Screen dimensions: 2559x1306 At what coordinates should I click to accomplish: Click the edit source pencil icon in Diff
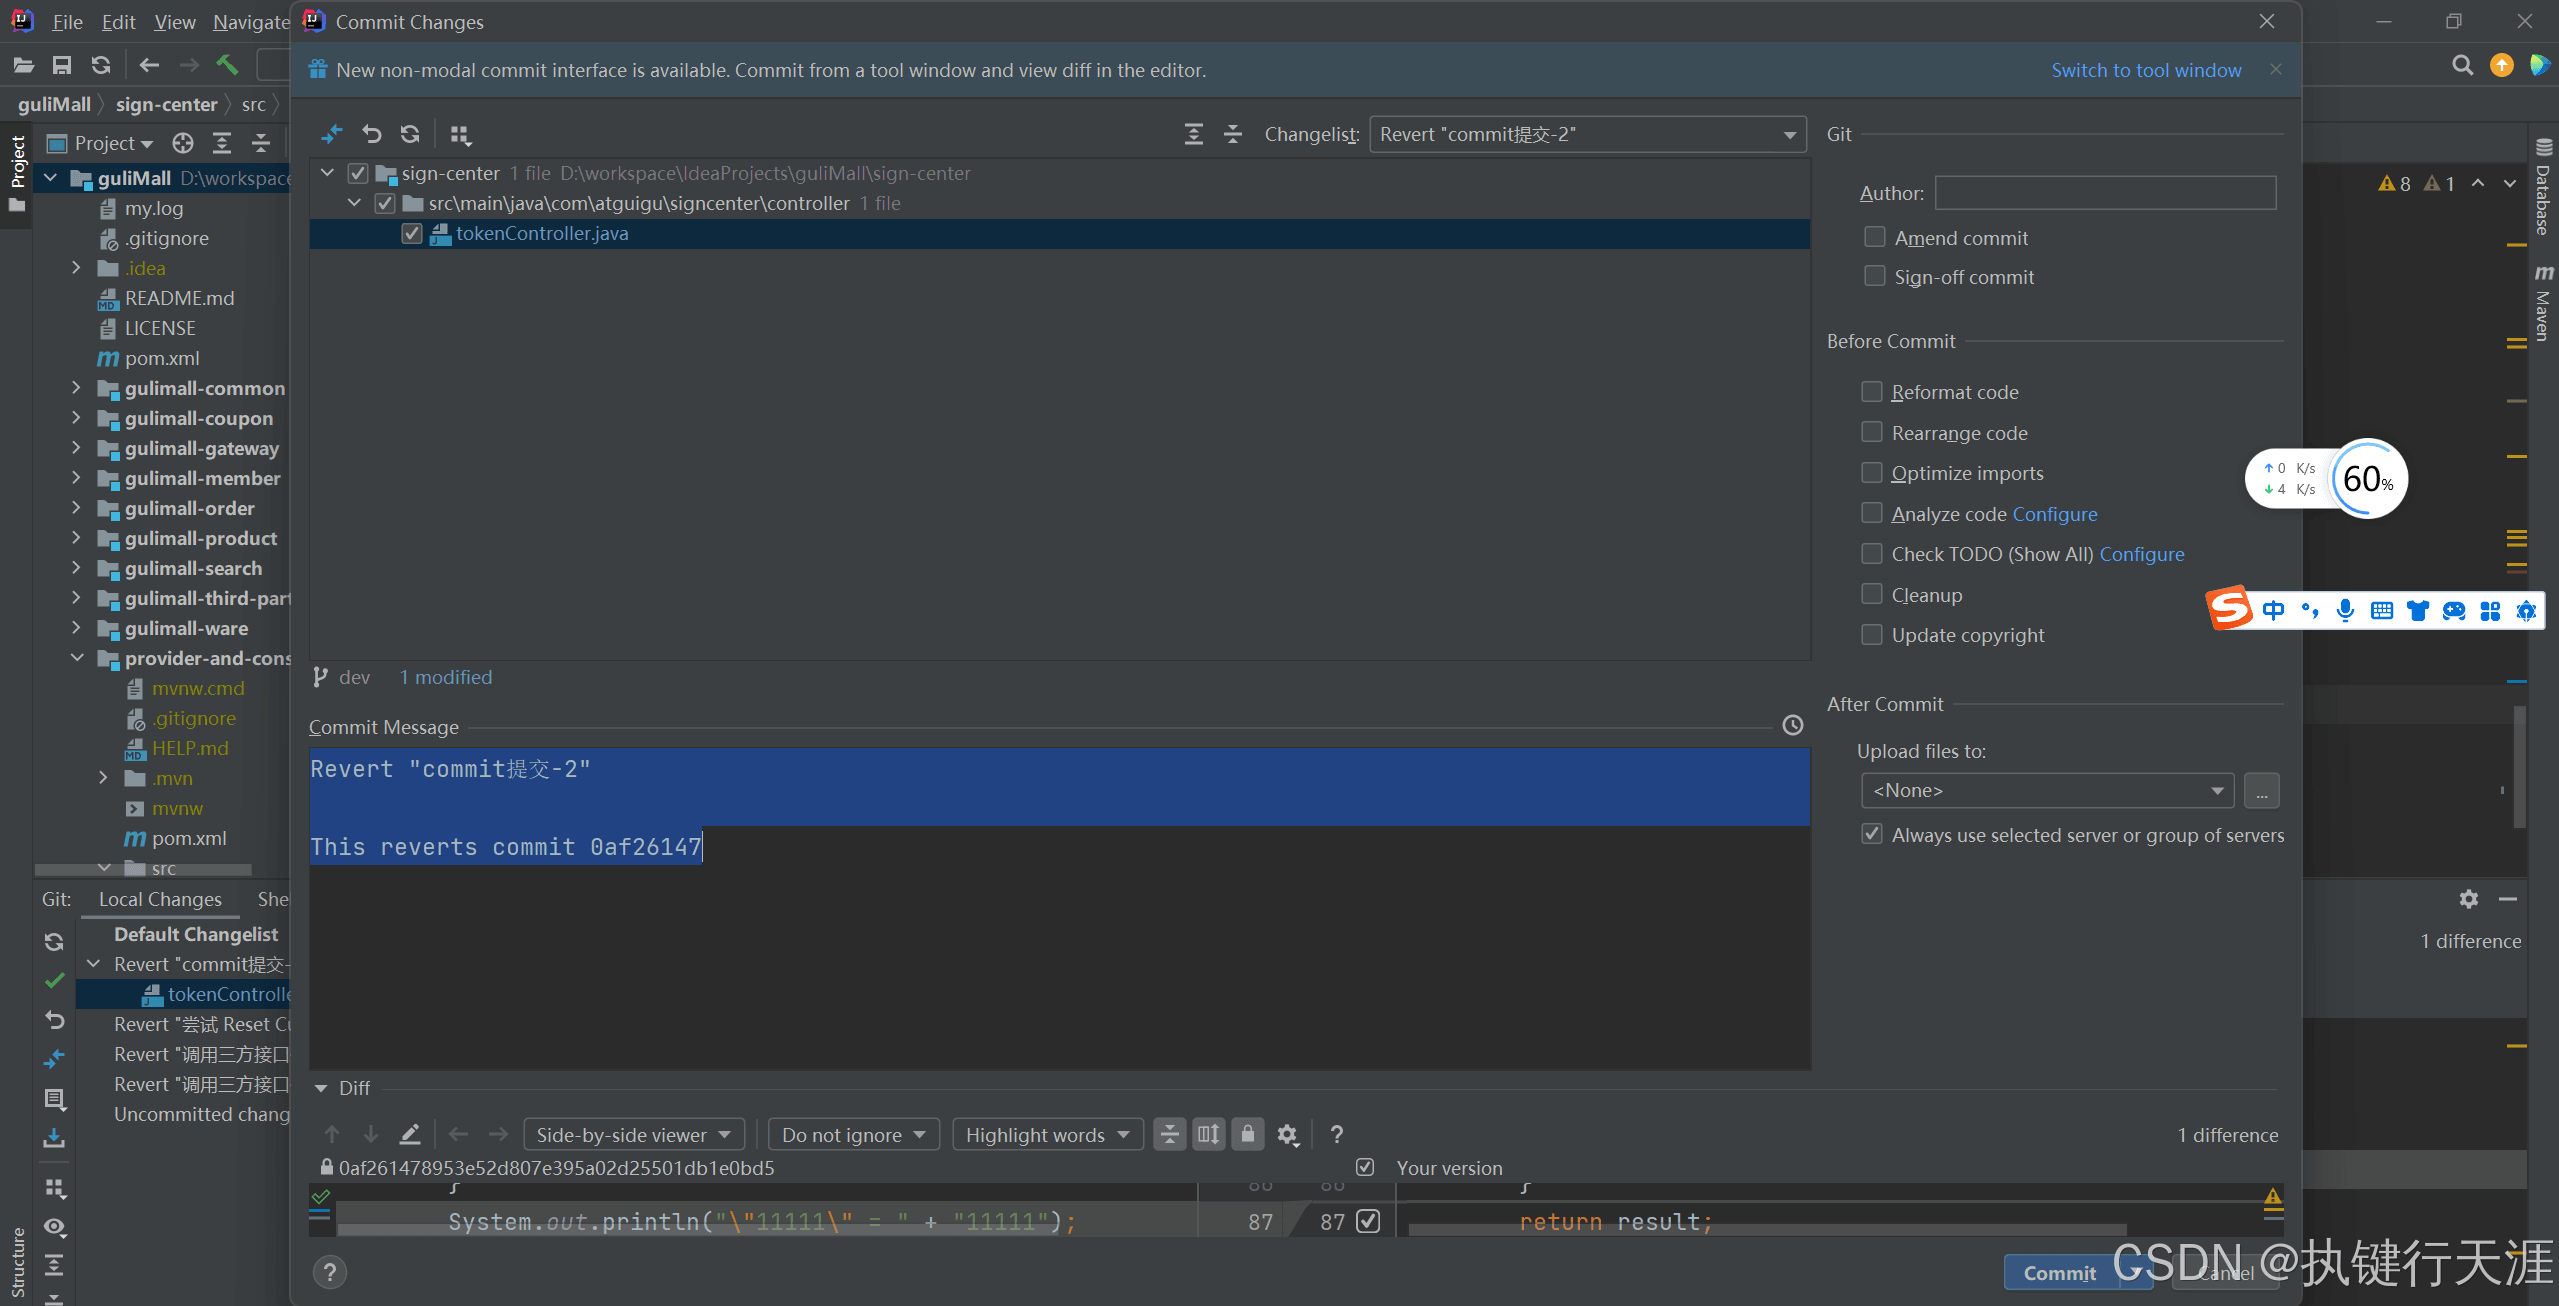tap(410, 1134)
